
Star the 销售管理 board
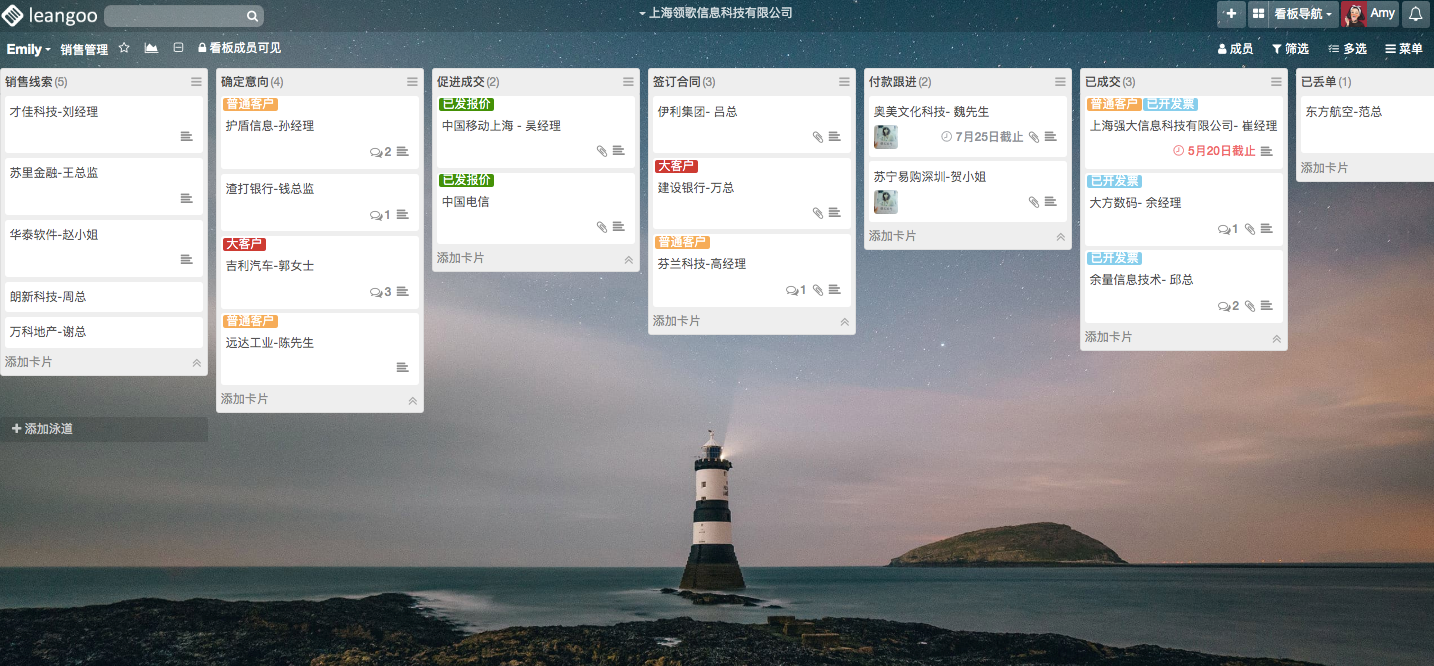click(124, 48)
